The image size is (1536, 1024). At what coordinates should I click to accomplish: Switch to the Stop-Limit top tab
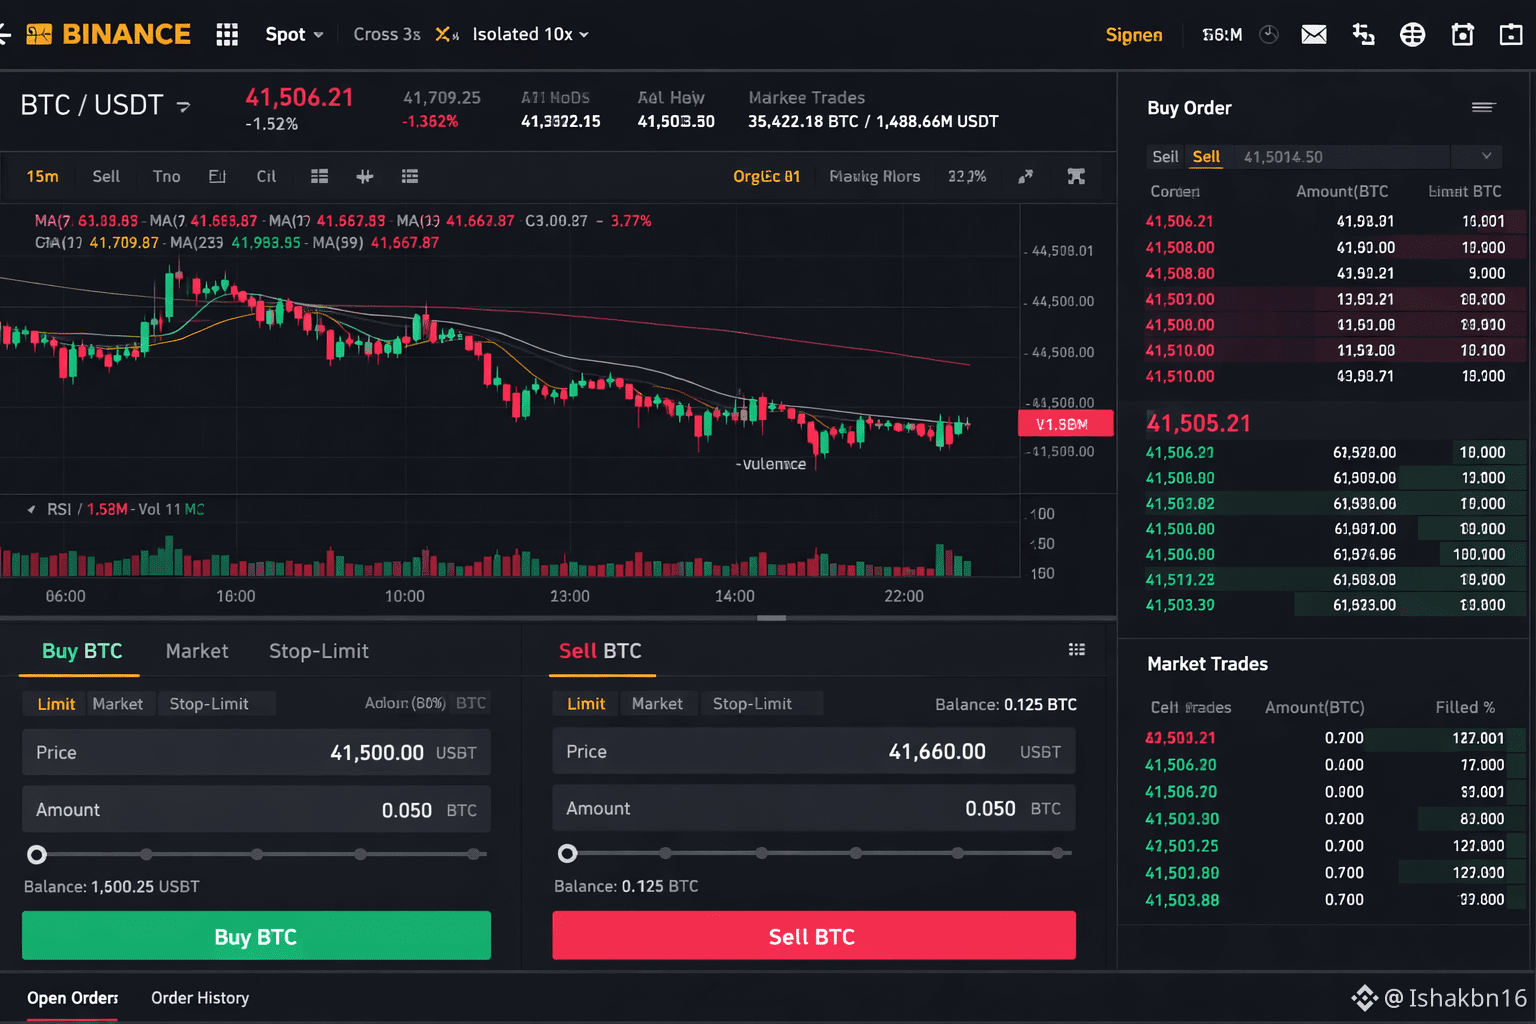319,651
